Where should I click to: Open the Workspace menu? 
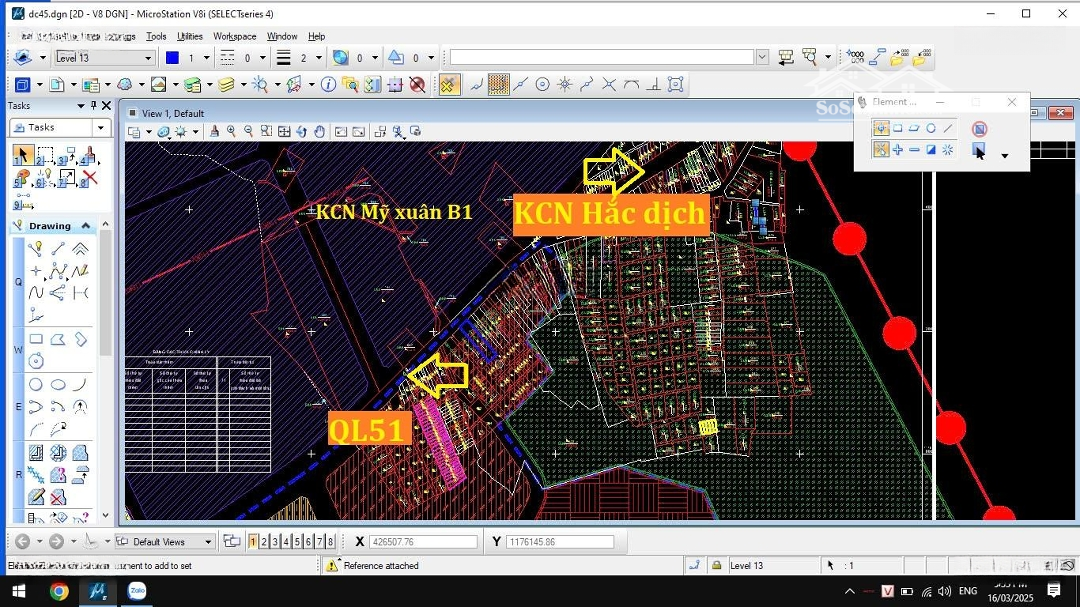[234, 36]
